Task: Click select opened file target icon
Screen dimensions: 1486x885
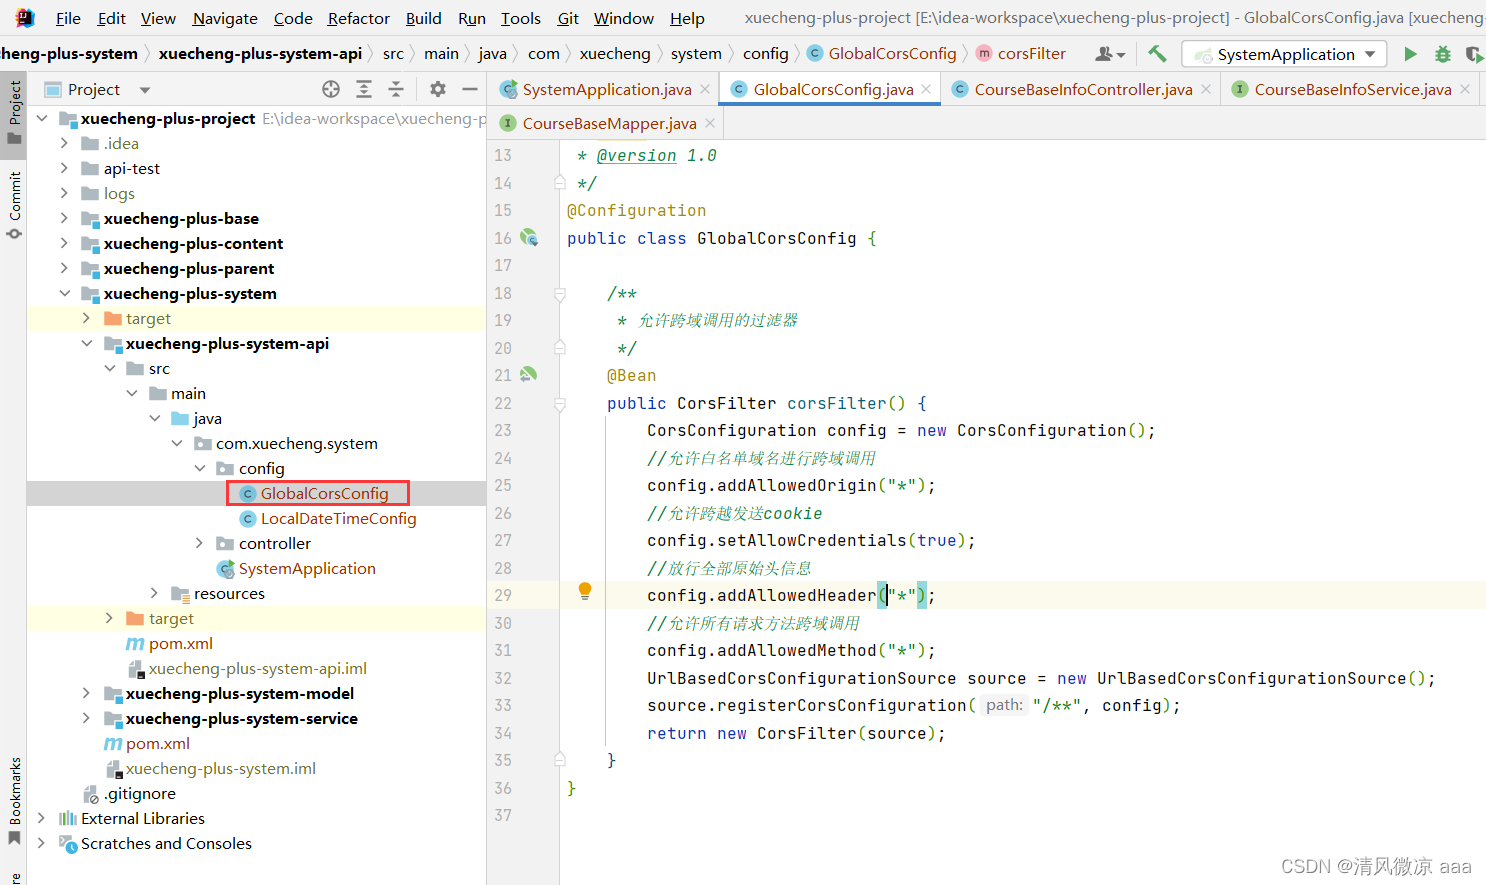Action: coord(331,89)
